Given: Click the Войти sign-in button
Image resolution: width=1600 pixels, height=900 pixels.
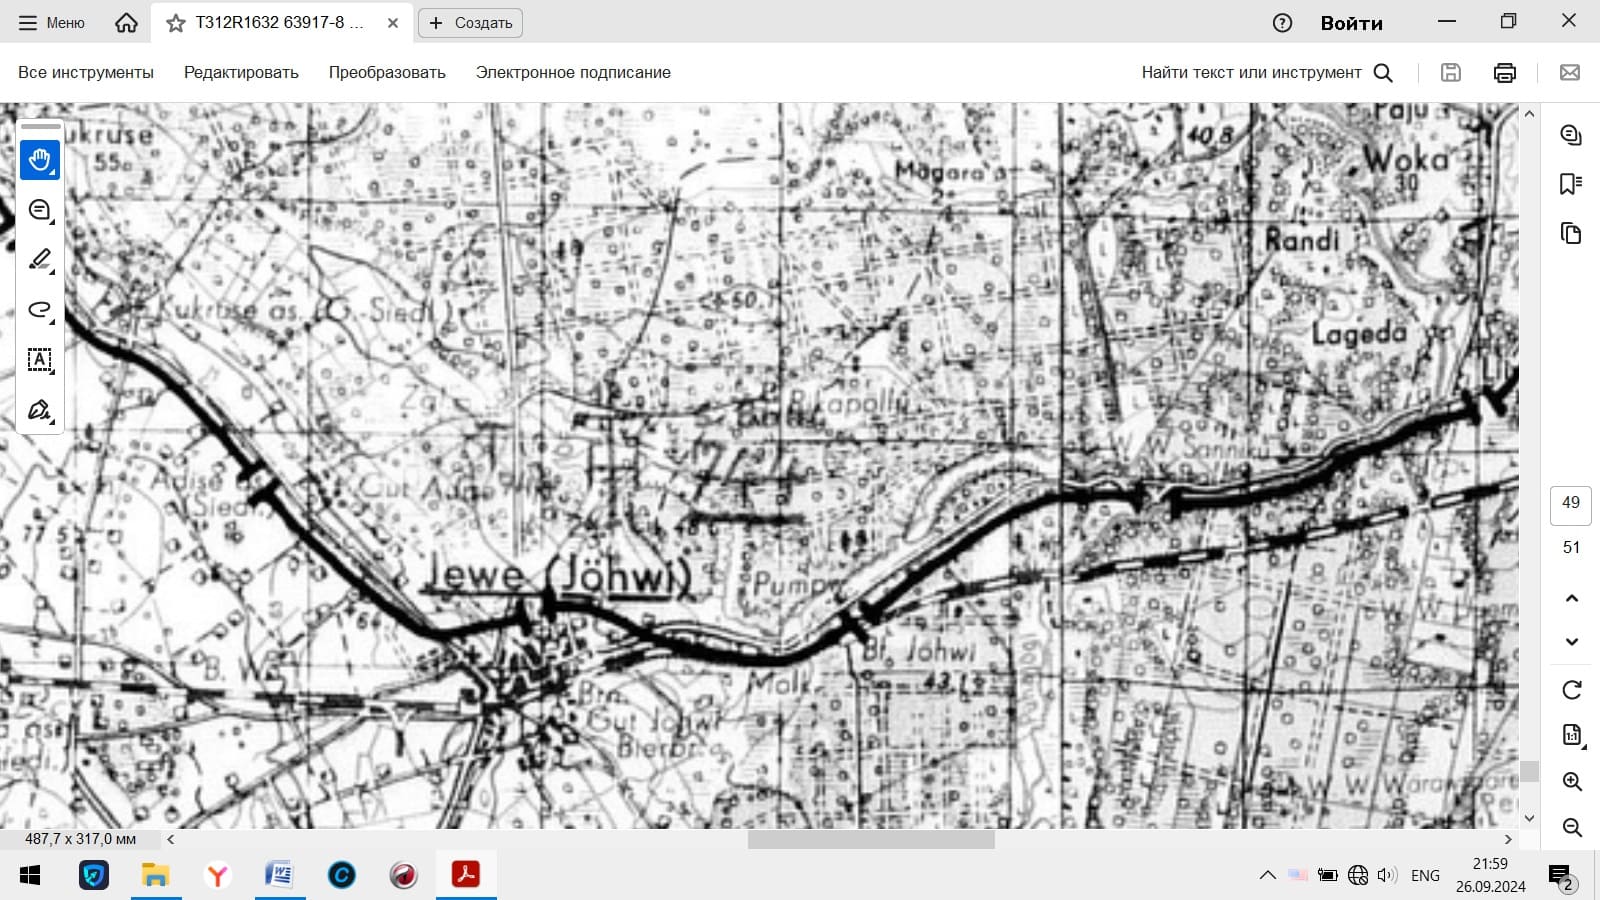Looking at the screenshot, I should pyautogui.click(x=1351, y=23).
